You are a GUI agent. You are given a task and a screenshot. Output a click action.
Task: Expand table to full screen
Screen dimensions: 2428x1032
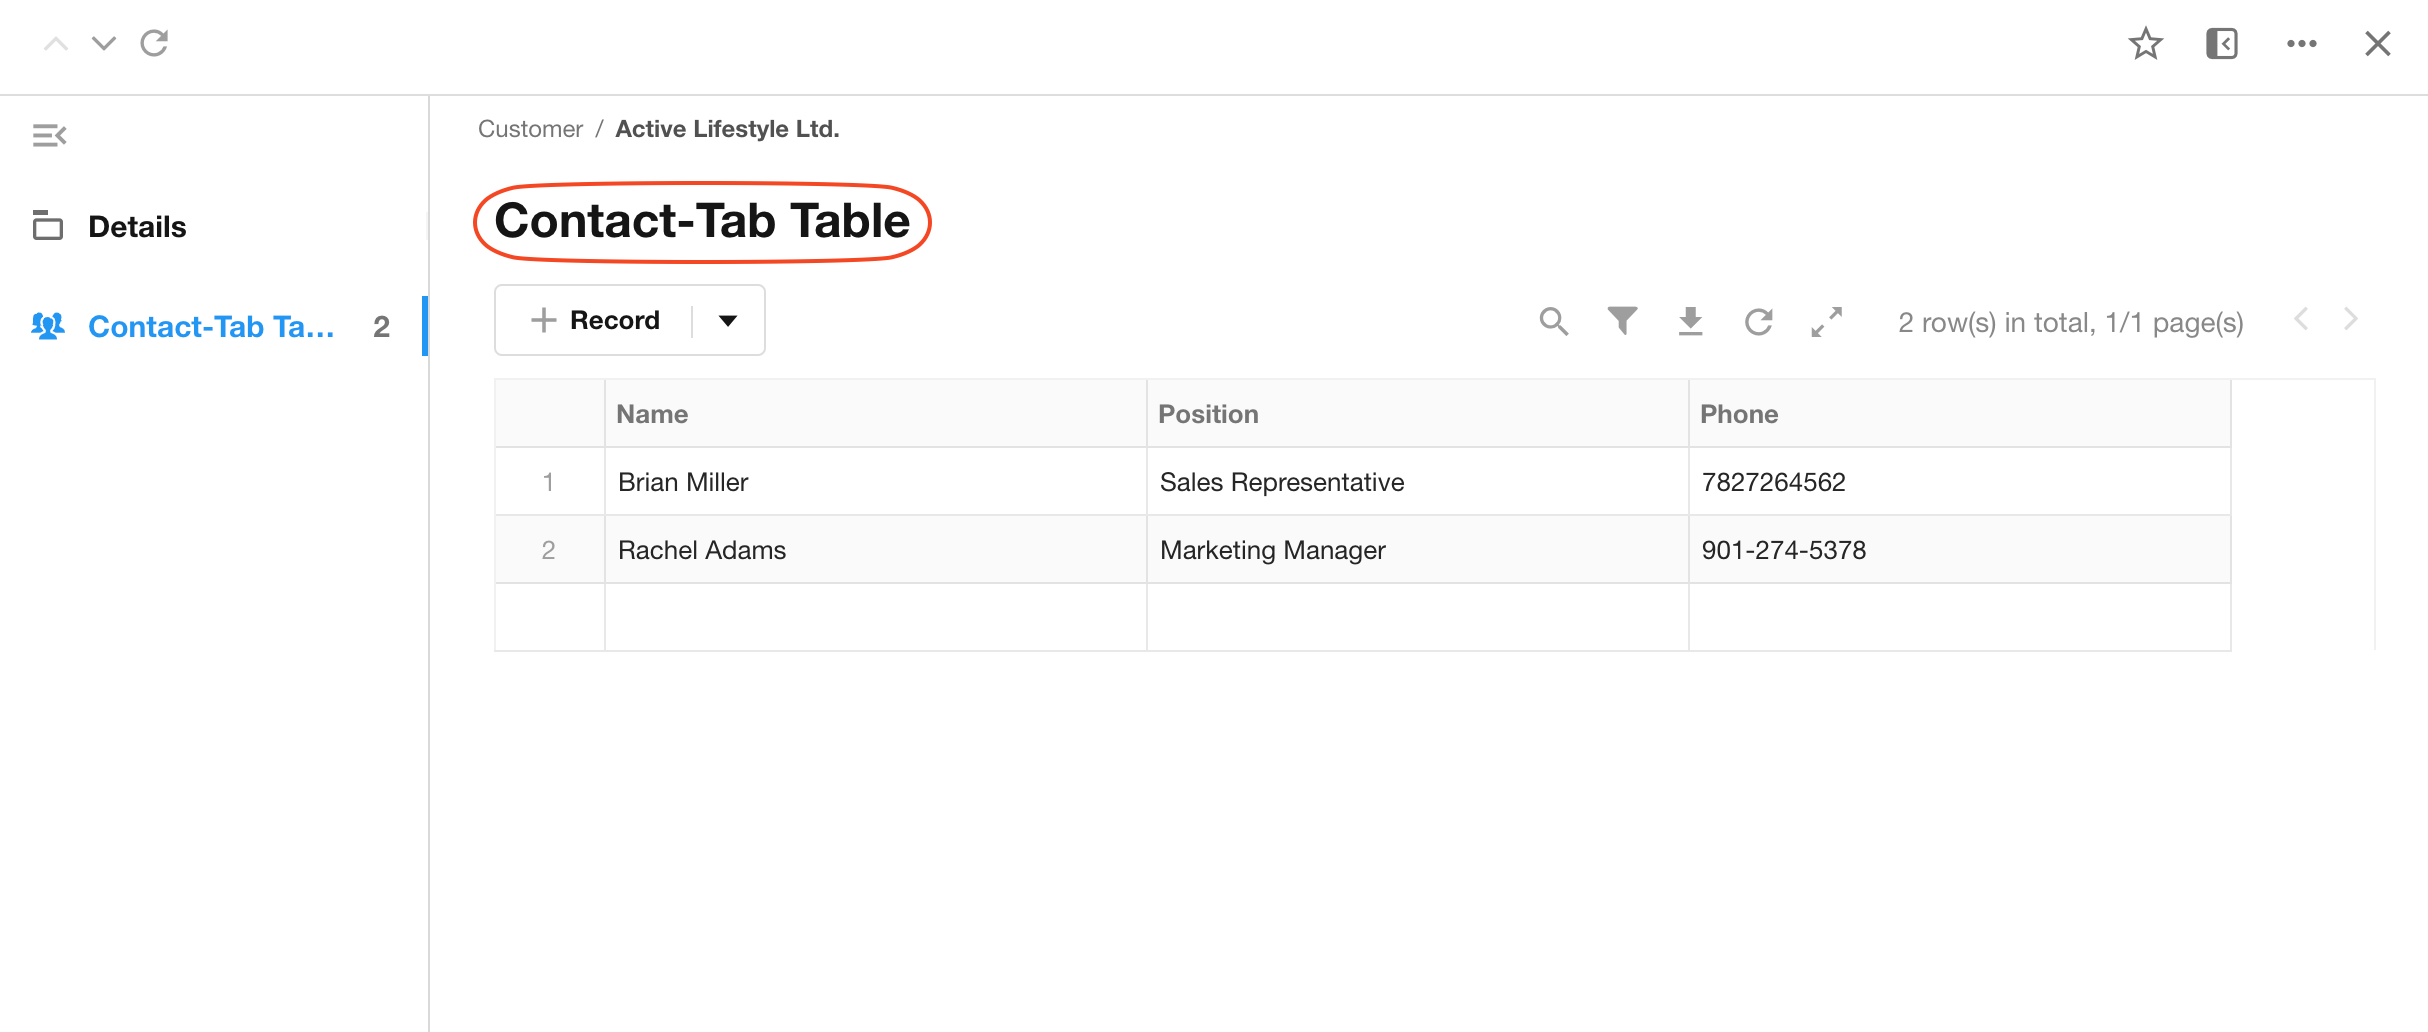[x=1826, y=321]
